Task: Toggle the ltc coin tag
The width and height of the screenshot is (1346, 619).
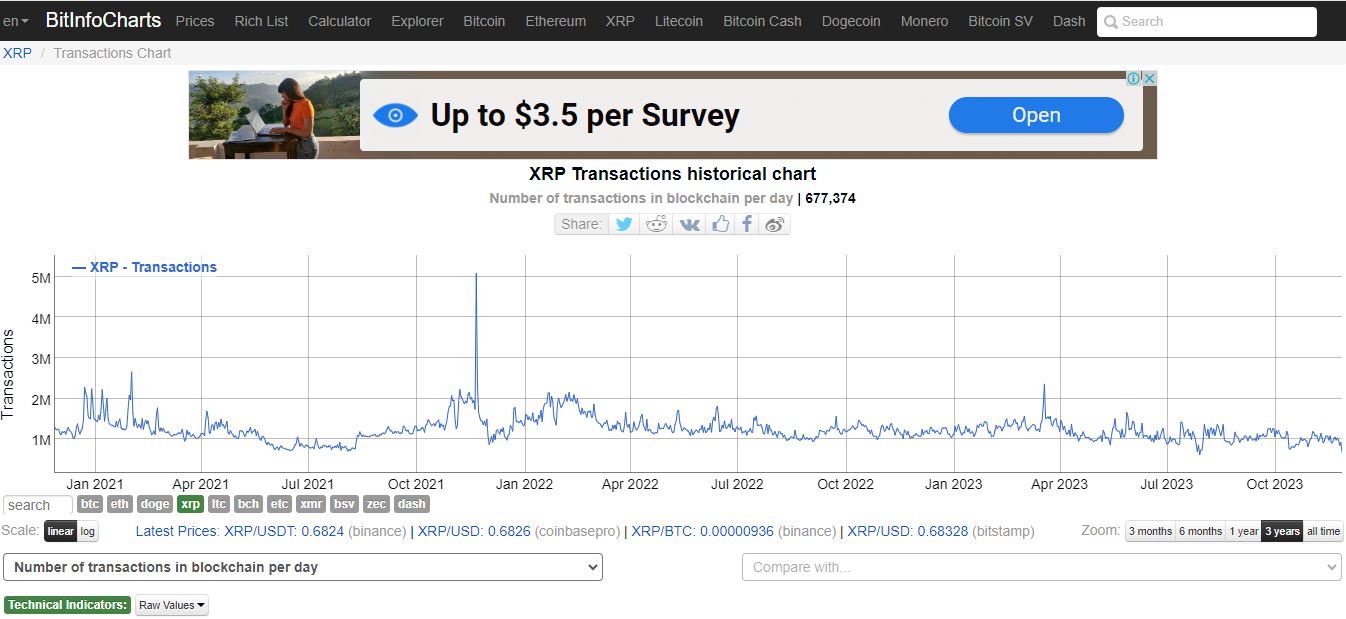Action: pyautogui.click(x=219, y=504)
